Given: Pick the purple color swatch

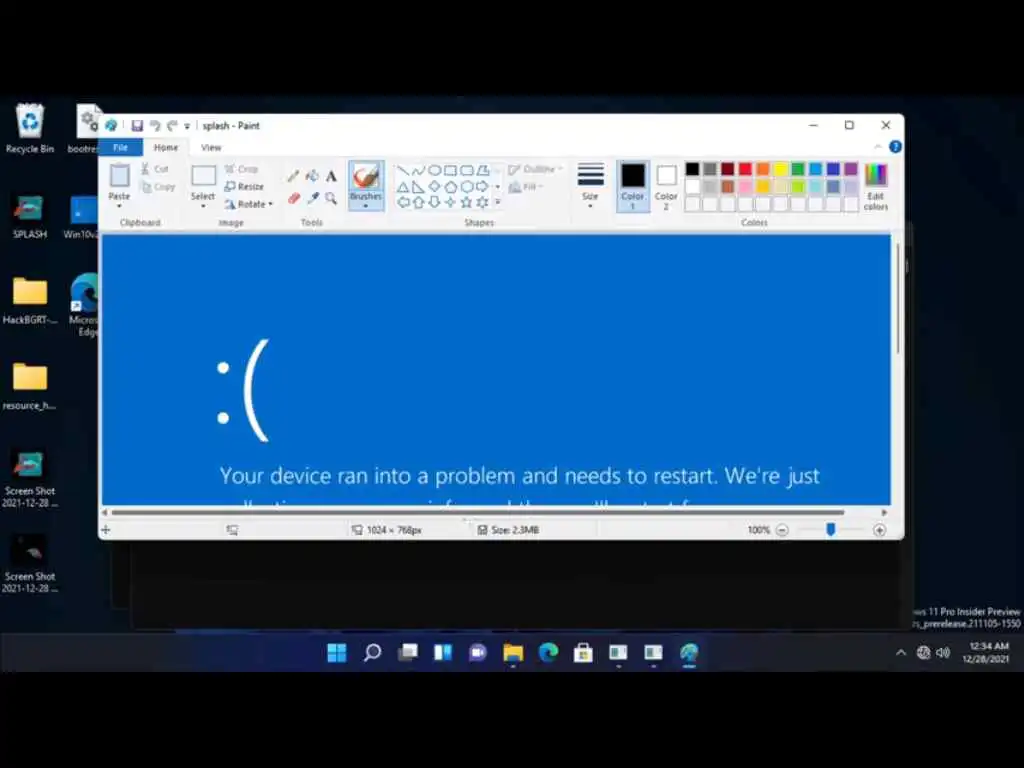Looking at the screenshot, I should click(851, 169).
